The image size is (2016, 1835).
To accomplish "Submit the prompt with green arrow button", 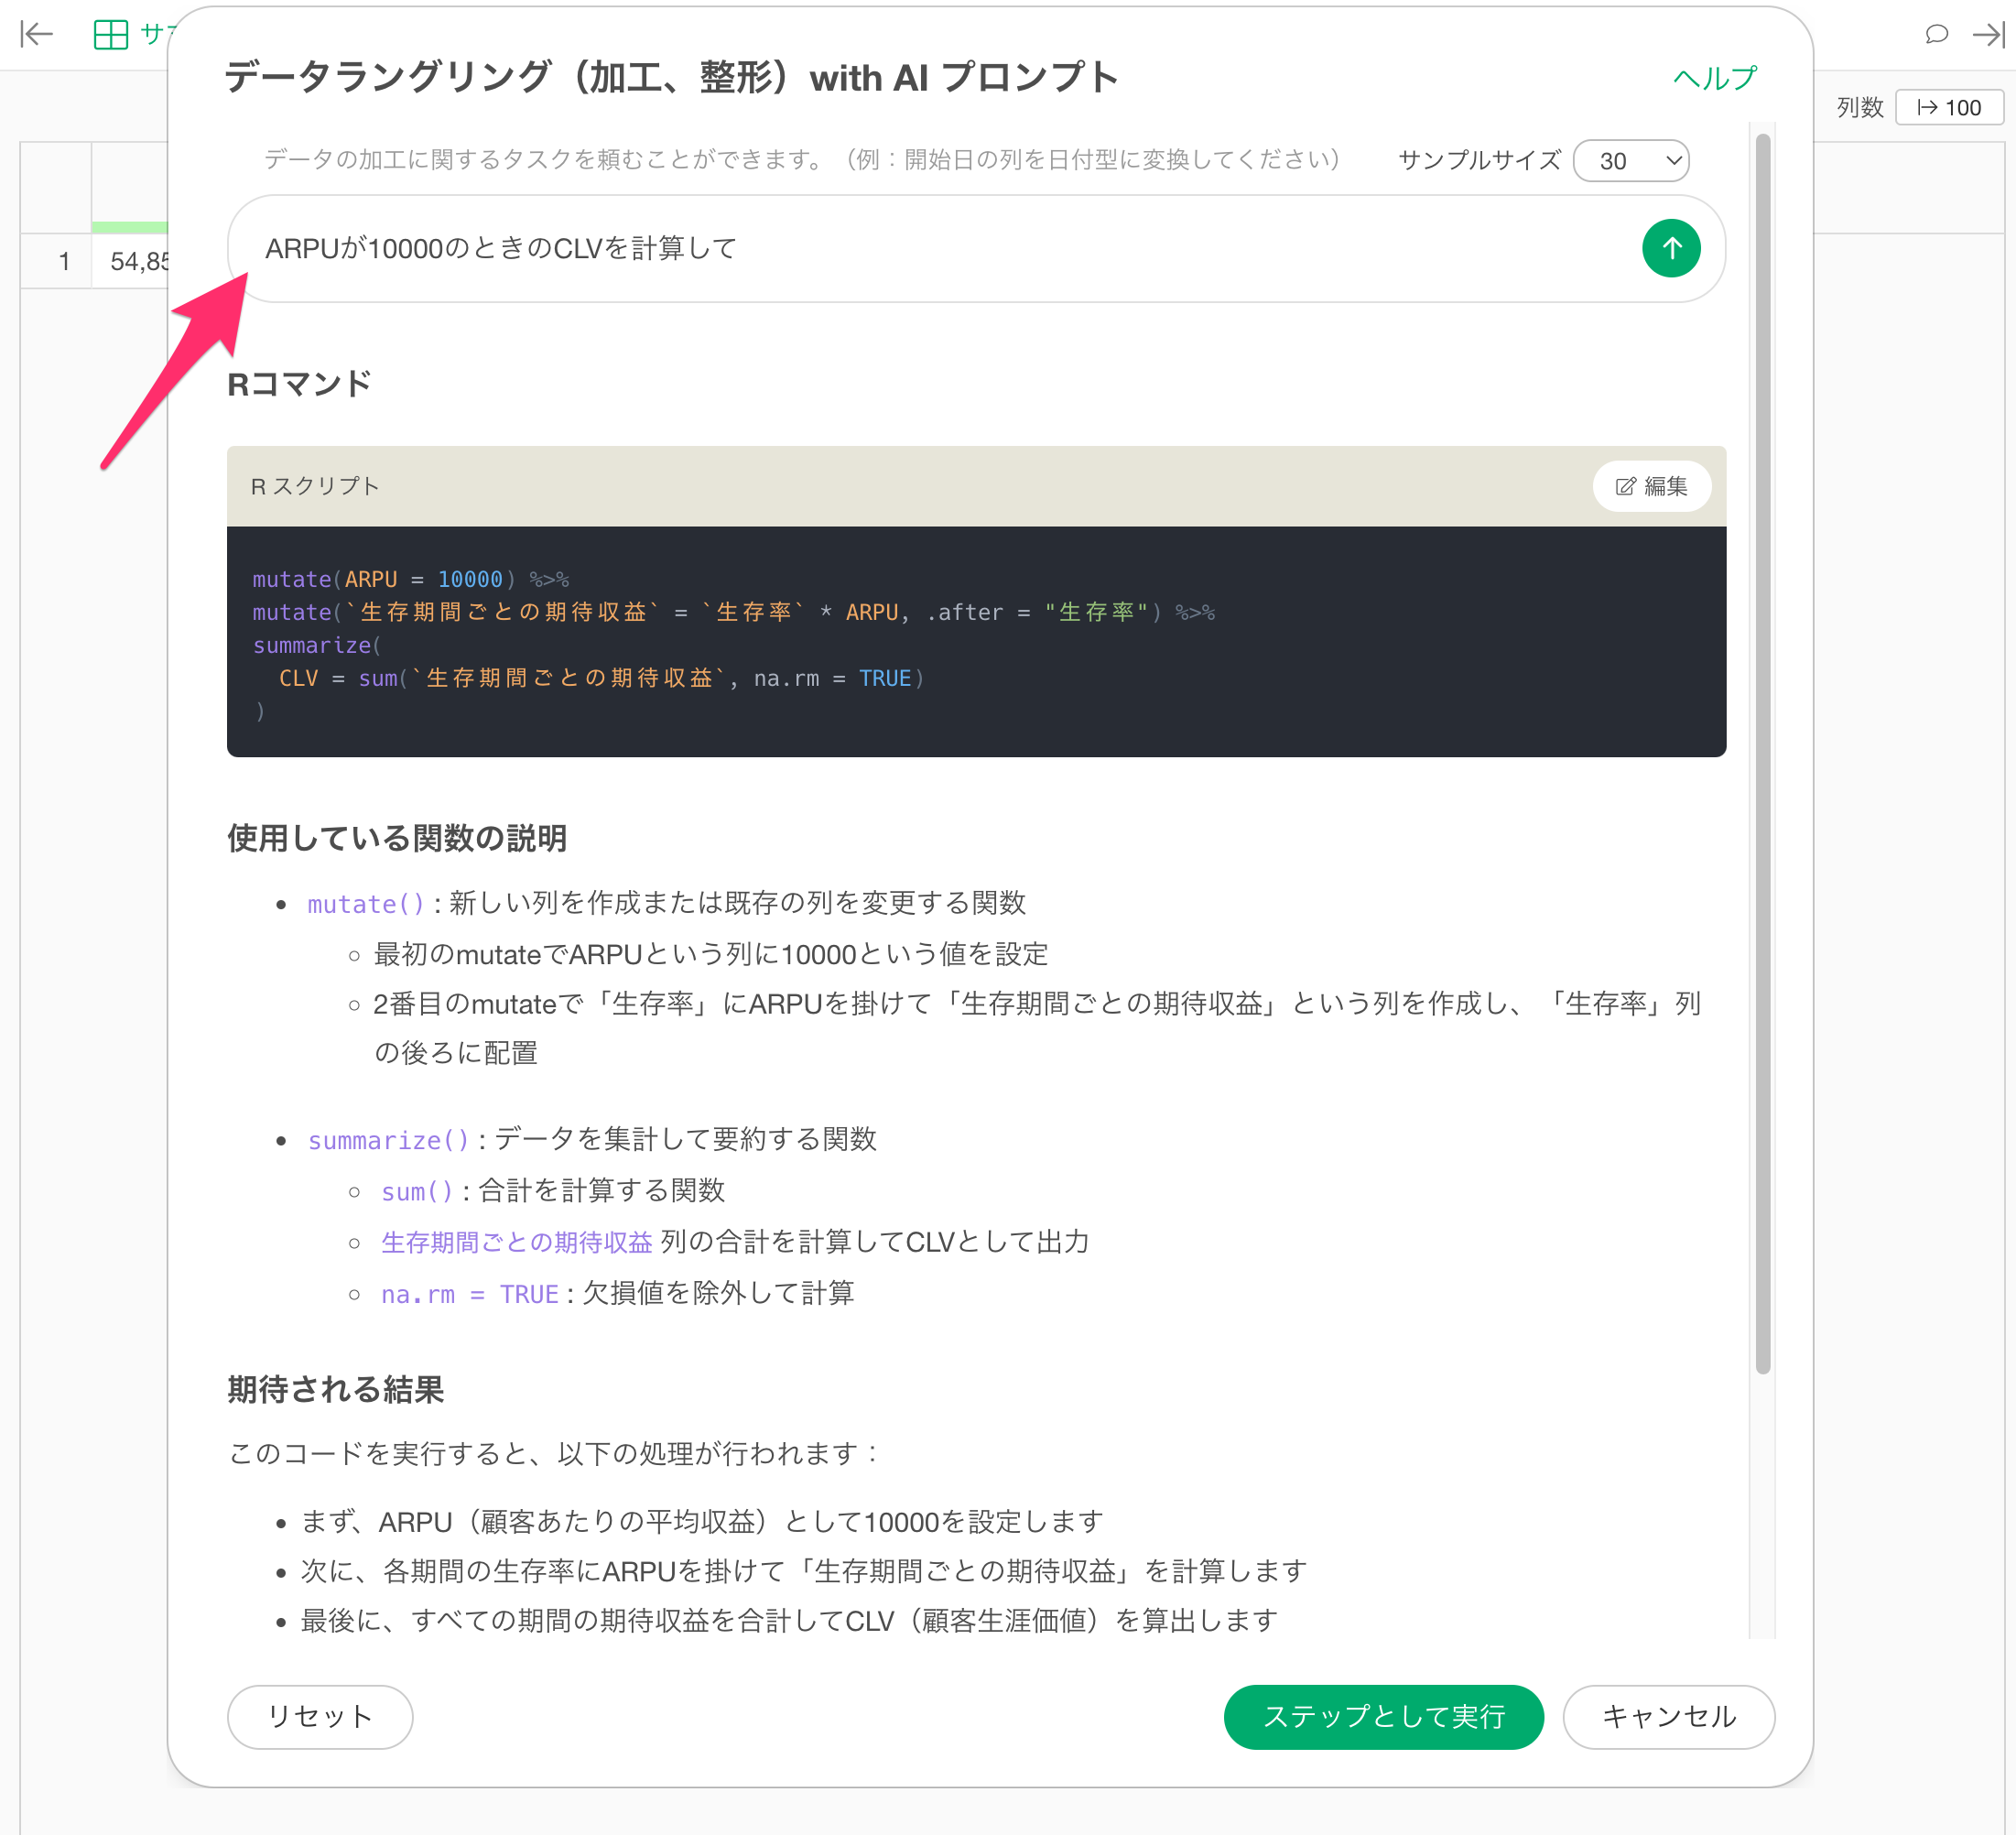I will coord(1670,248).
